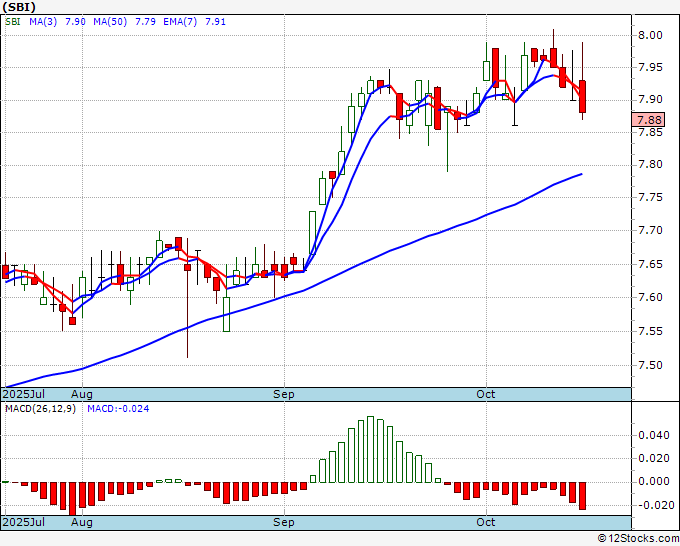This screenshot has width=680, height=546.
Task: Click the 7.60 price axis label
Action: [650, 298]
